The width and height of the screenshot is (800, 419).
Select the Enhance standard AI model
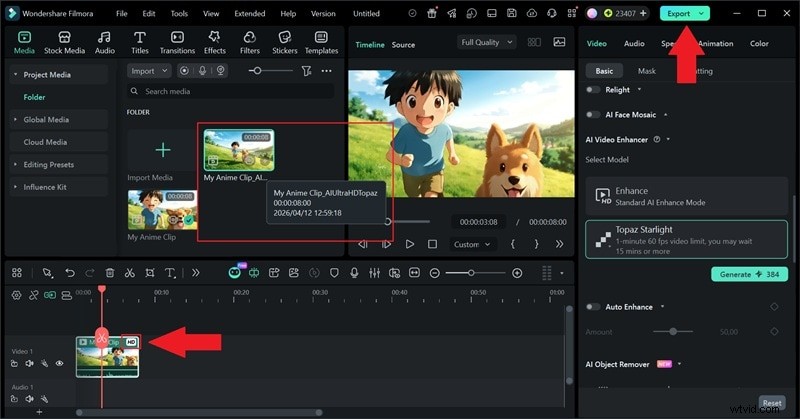687,196
